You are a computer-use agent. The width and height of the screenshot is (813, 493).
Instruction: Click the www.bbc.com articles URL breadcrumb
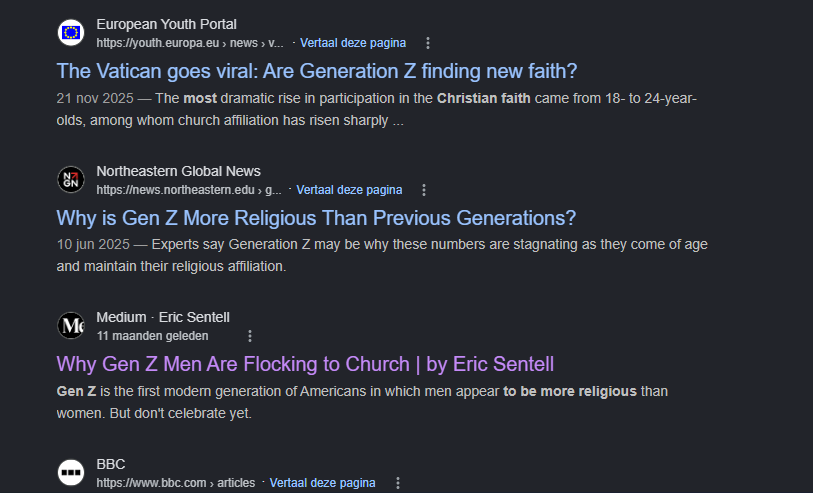176,483
